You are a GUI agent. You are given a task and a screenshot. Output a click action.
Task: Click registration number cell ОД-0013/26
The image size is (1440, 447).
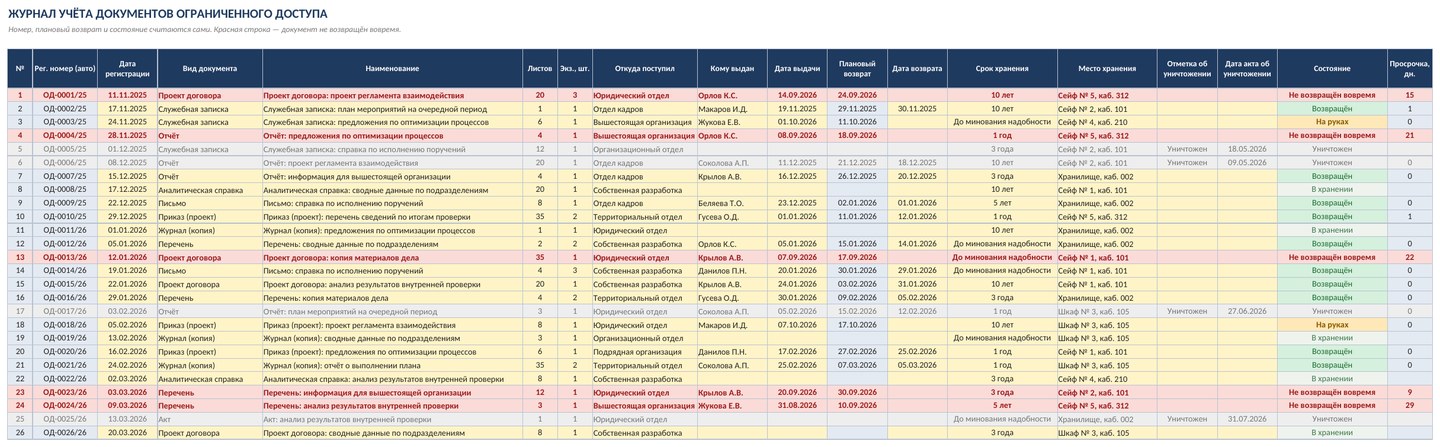pyautogui.click(x=65, y=257)
